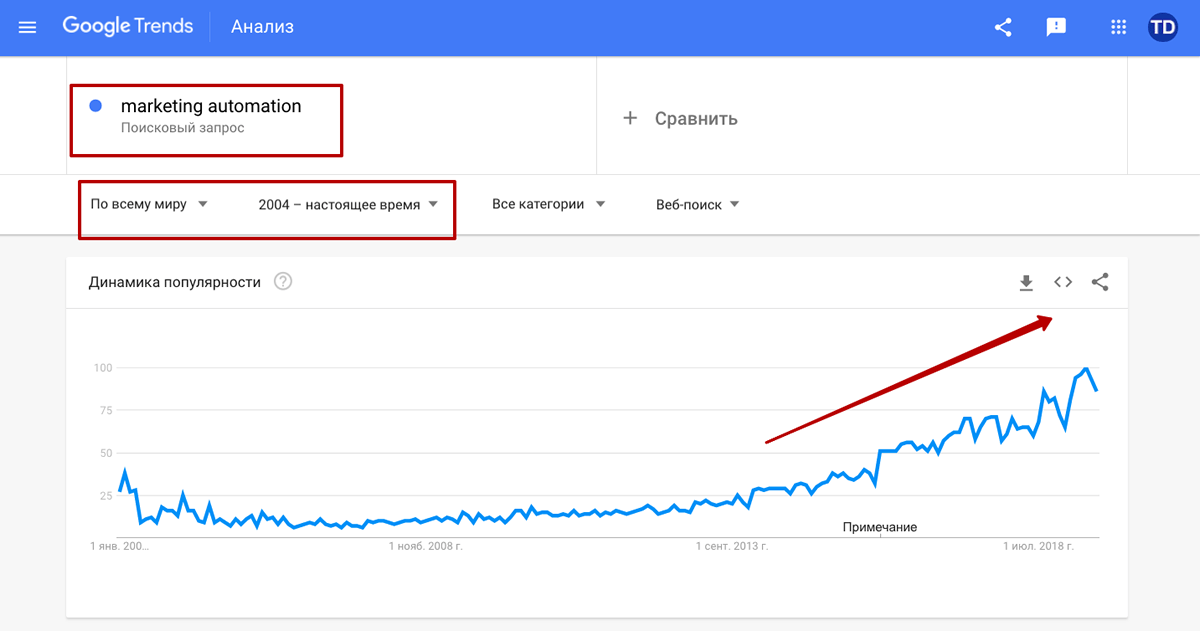Download the interest over time chart data
Screen dimensions: 1200x631
click(x=1026, y=283)
